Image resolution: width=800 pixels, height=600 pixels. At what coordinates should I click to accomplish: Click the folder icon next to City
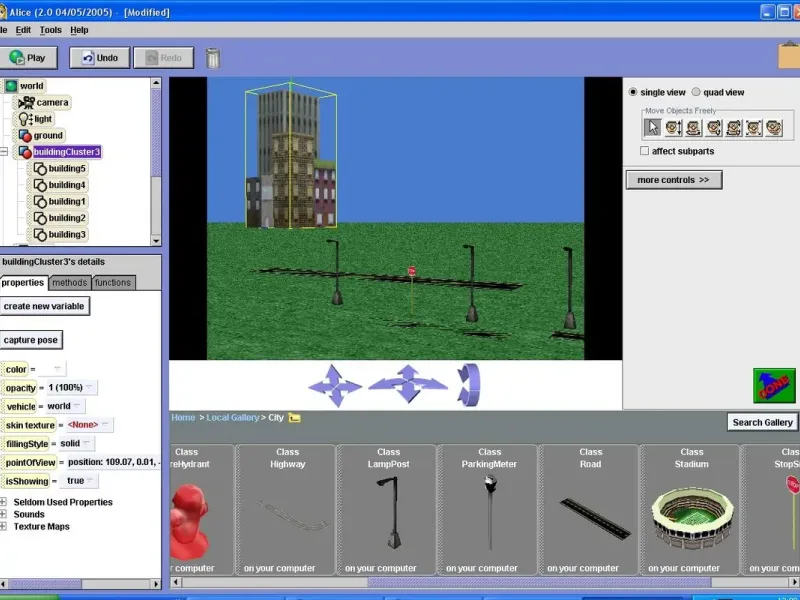pyautogui.click(x=294, y=418)
